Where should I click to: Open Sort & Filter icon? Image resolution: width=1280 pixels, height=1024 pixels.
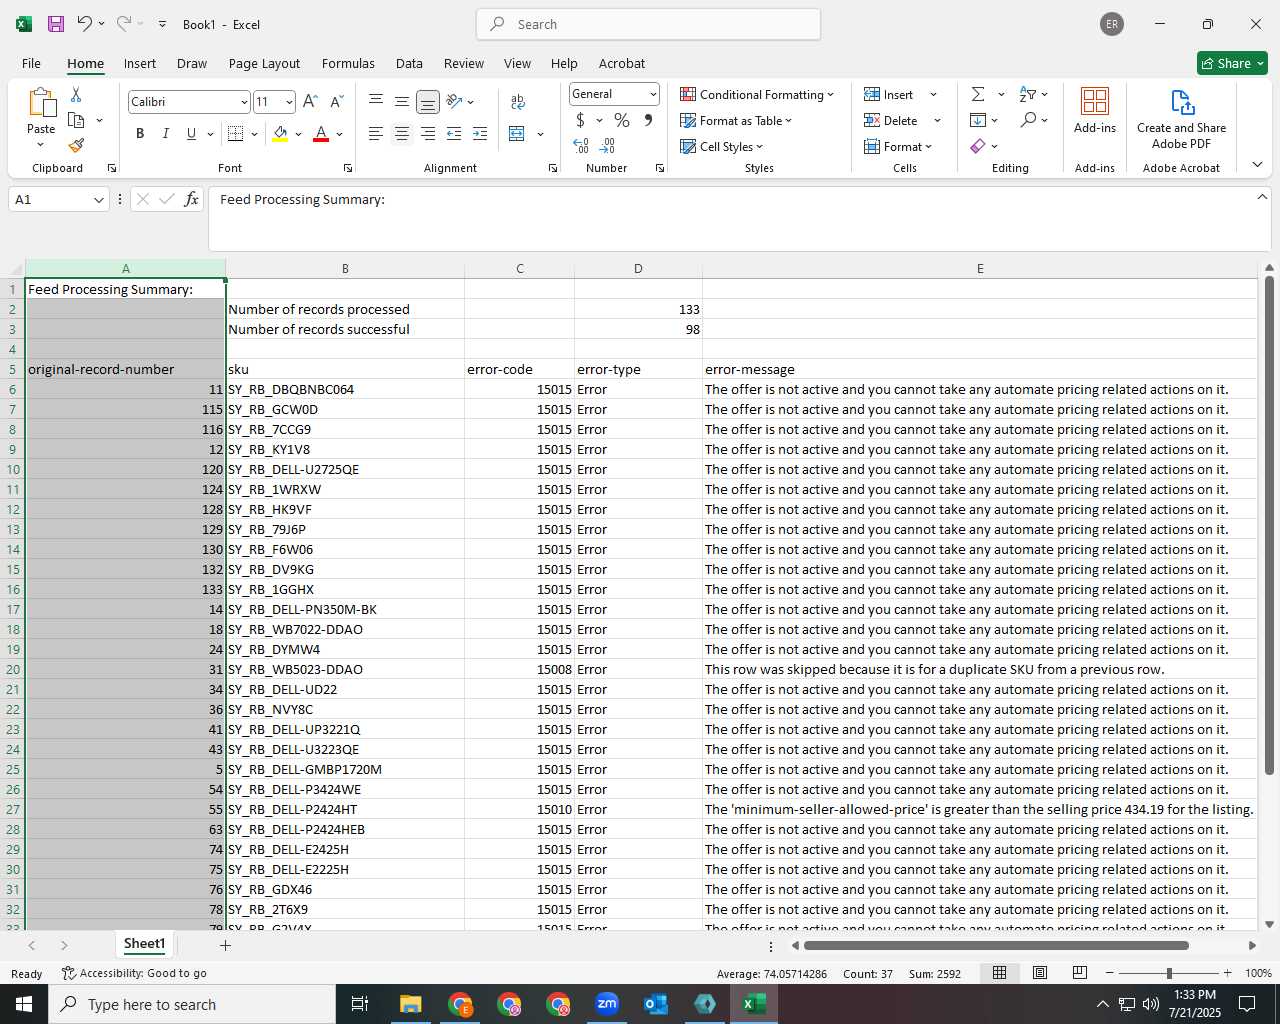point(1028,94)
